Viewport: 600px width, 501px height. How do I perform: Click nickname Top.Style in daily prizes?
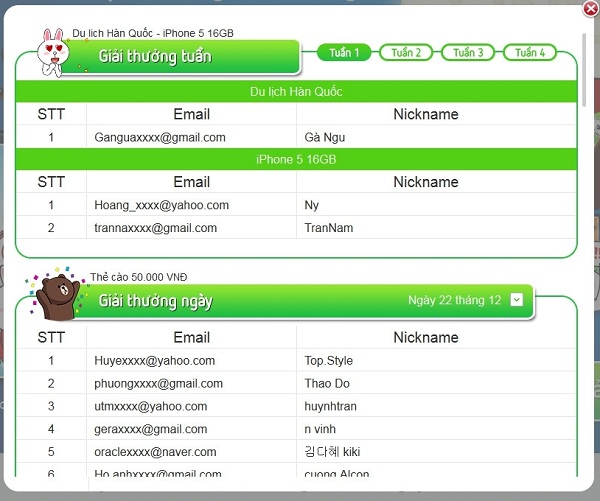coord(329,361)
